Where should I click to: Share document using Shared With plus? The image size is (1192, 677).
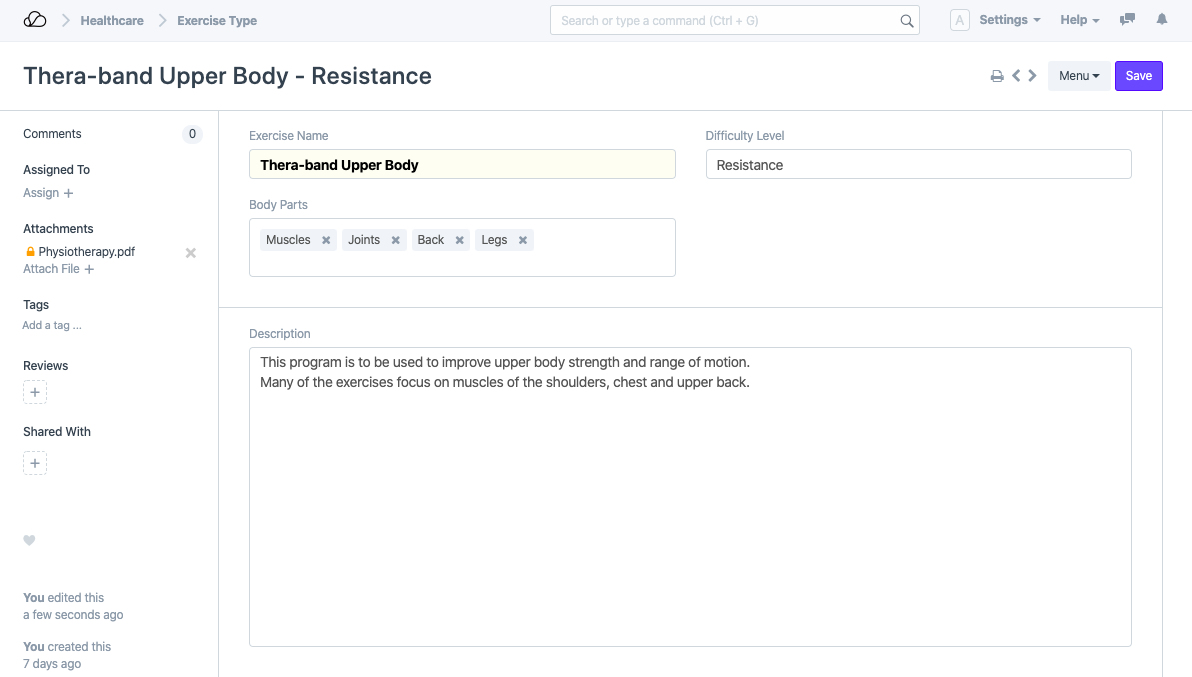(x=35, y=463)
